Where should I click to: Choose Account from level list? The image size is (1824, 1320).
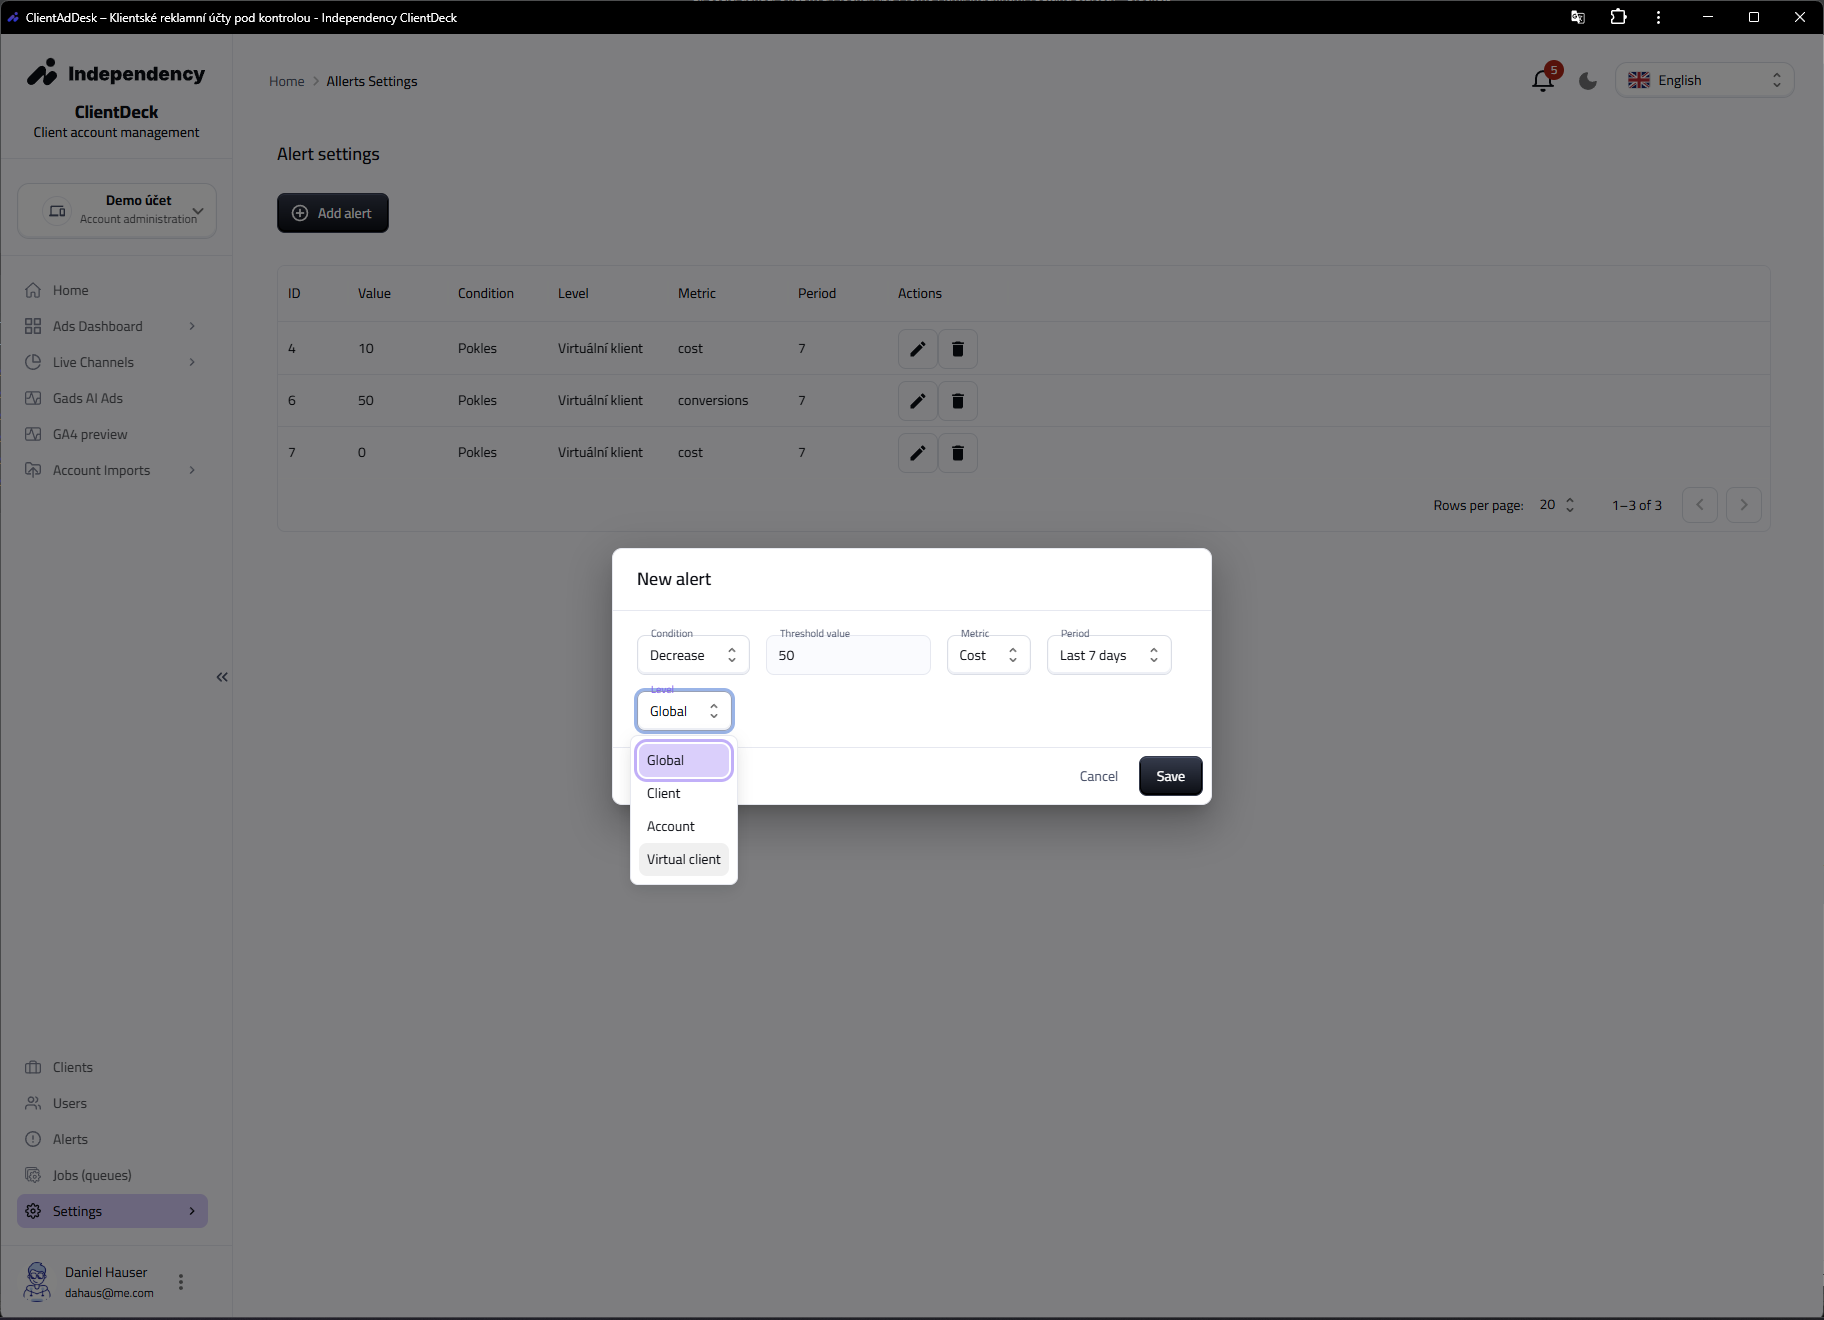(671, 827)
